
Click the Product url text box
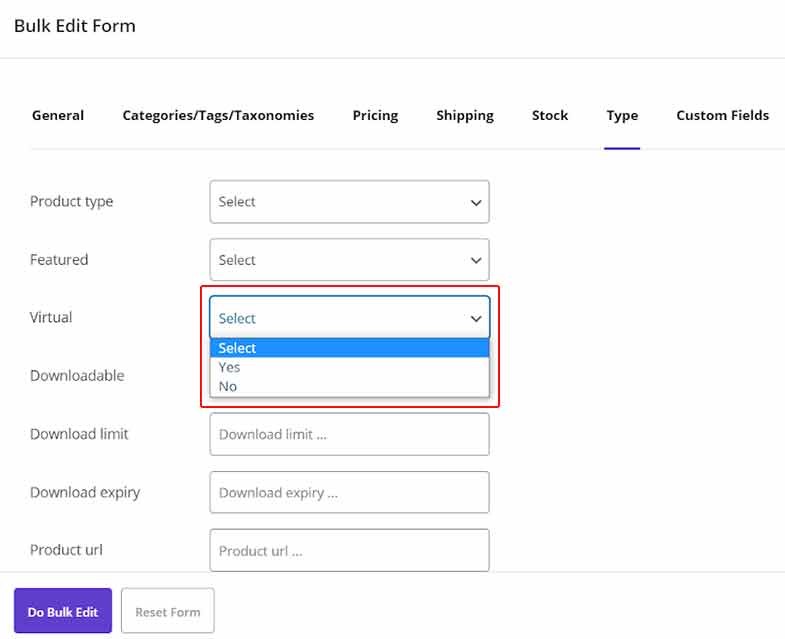(349, 551)
